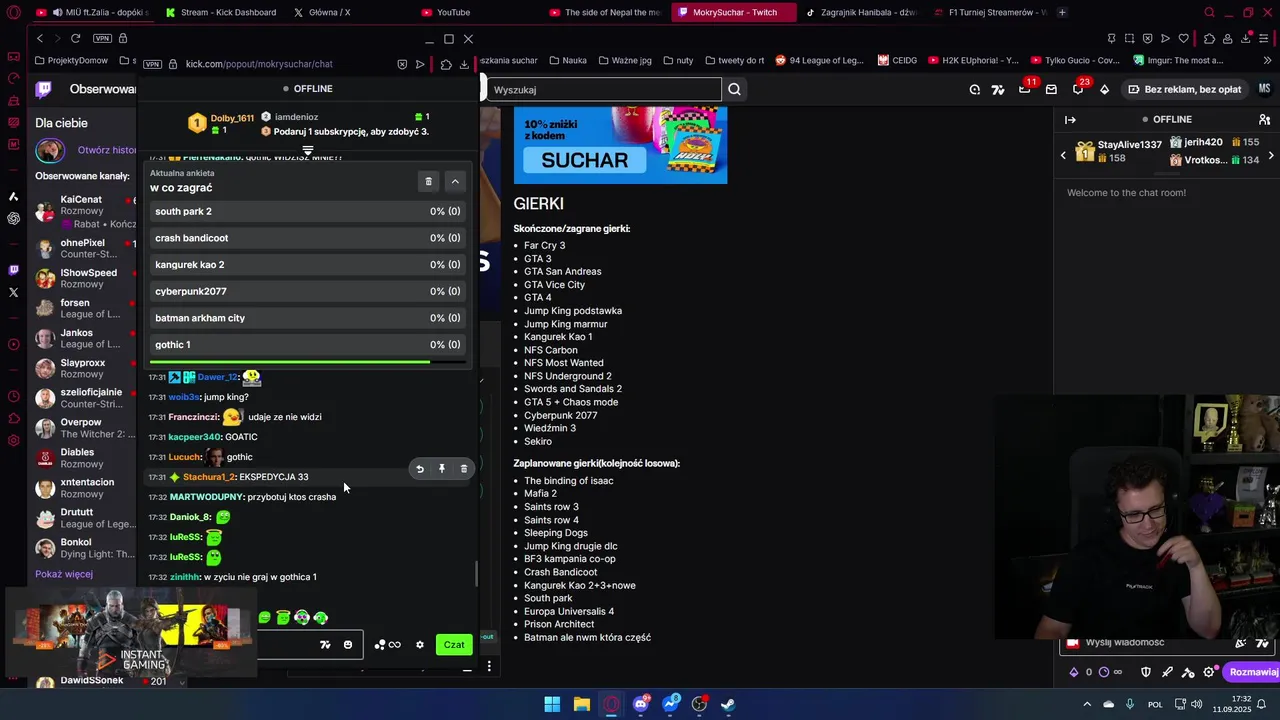
Task: Delete Stachura1_2's message with trash icon
Action: 464,469
